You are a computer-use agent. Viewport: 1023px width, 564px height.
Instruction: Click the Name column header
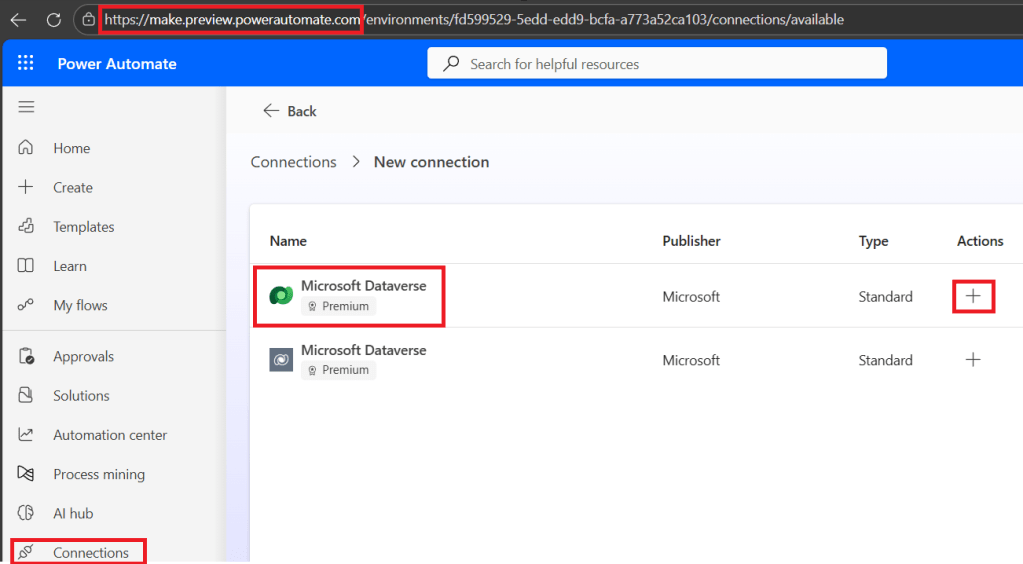(x=288, y=241)
